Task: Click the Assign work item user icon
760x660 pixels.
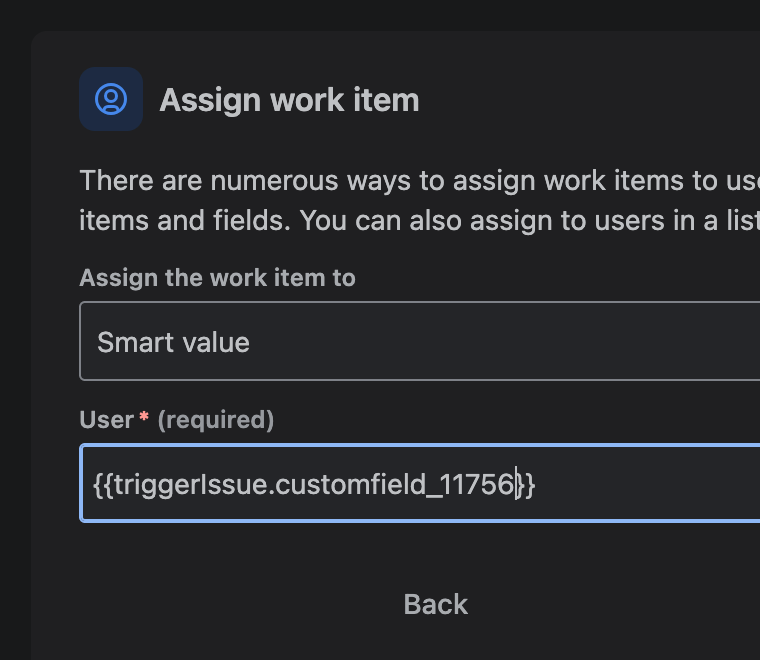Action: (111, 99)
